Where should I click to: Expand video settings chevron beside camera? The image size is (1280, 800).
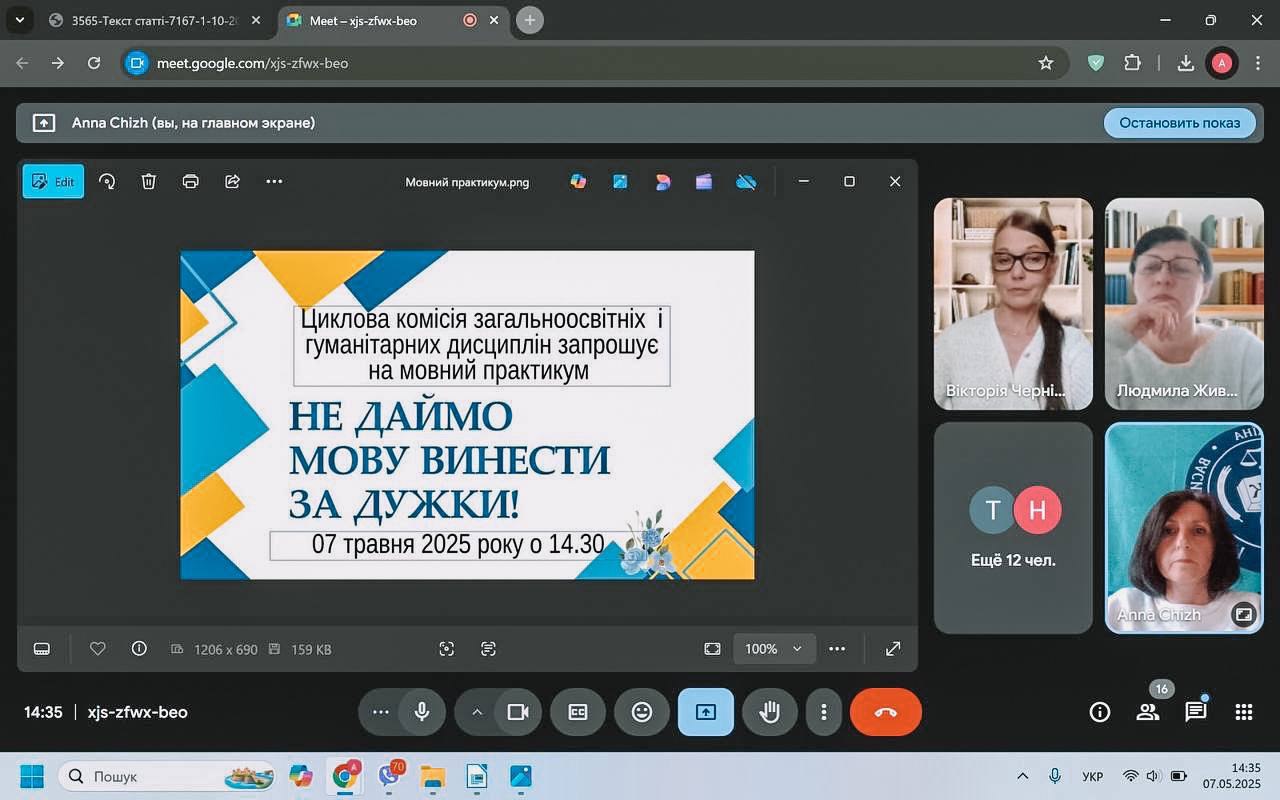click(x=477, y=712)
